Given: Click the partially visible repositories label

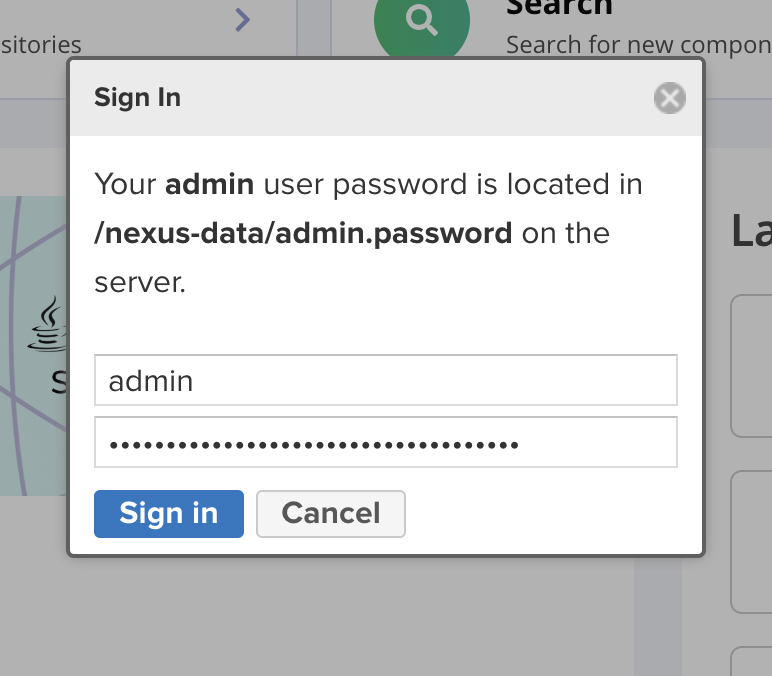Looking at the screenshot, I should click(40, 45).
